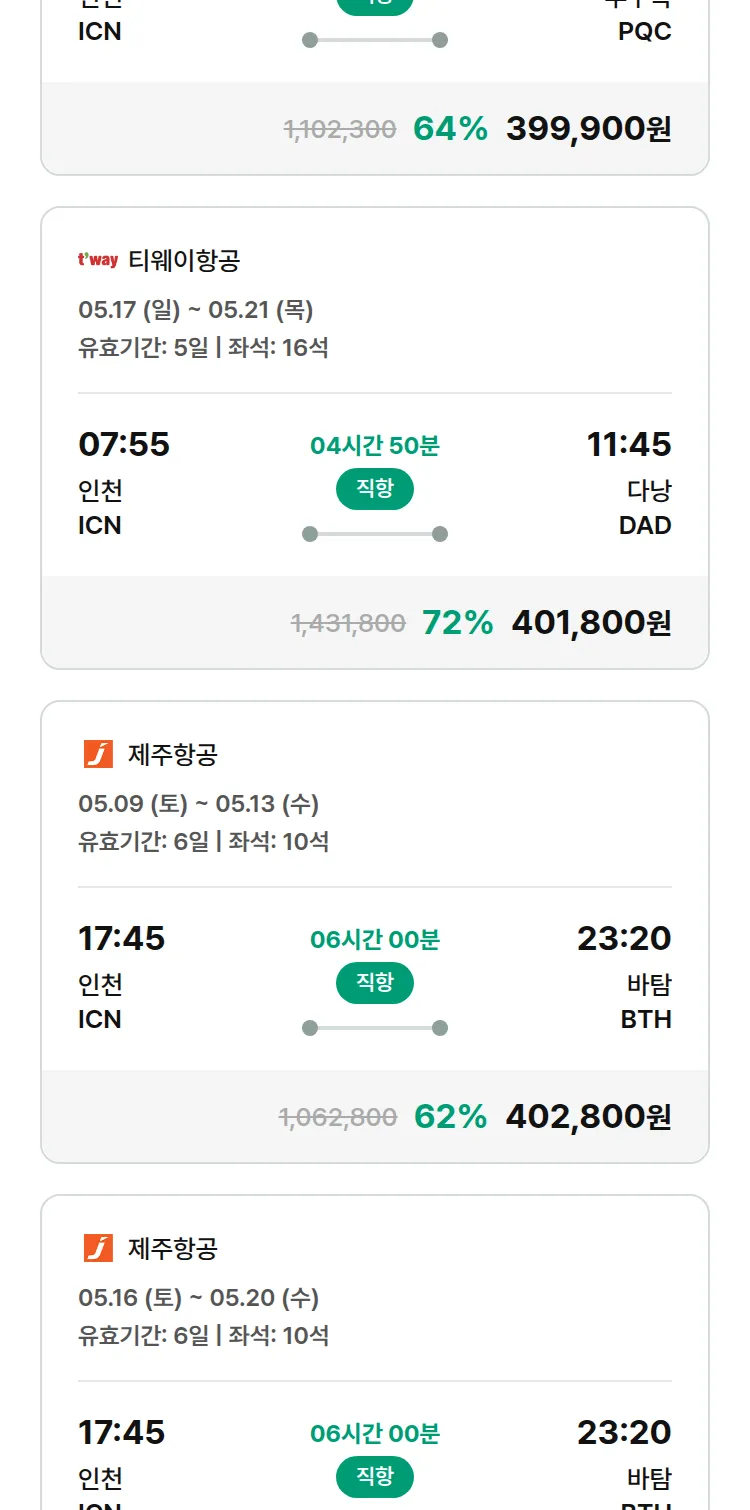Click the route line on the Da Nang flight

(x=375, y=534)
